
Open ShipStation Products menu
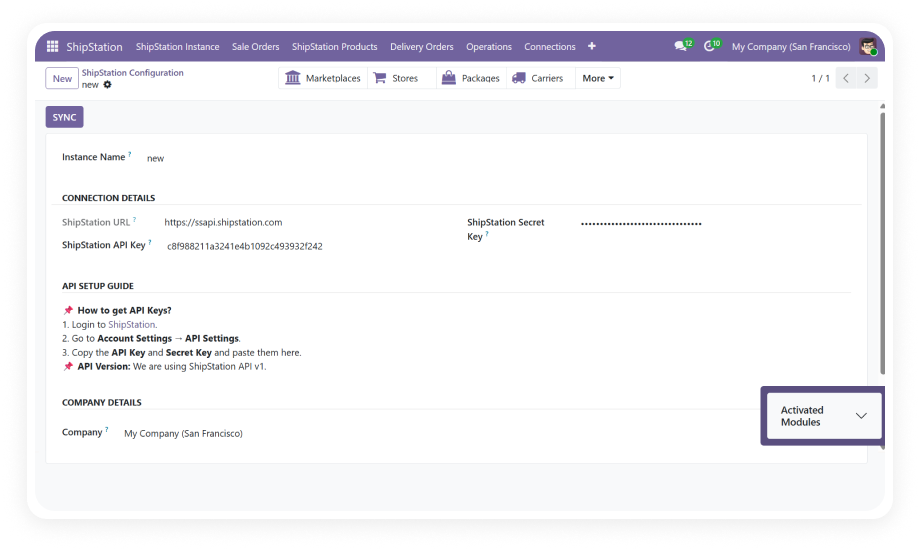(334, 46)
